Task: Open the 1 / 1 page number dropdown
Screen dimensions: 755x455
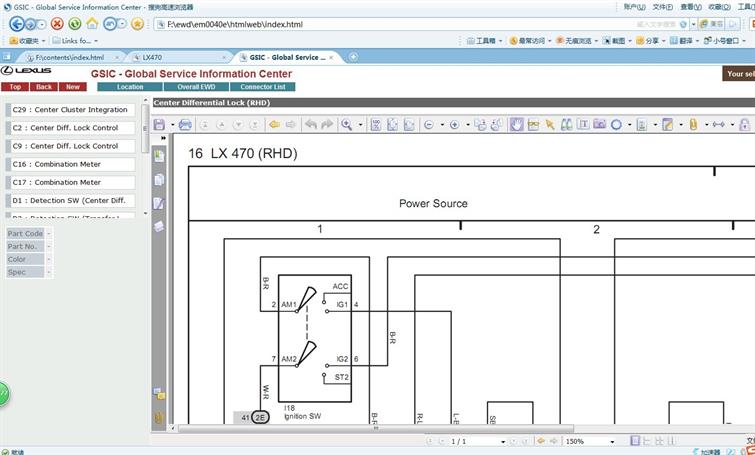Action: point(503,442)
